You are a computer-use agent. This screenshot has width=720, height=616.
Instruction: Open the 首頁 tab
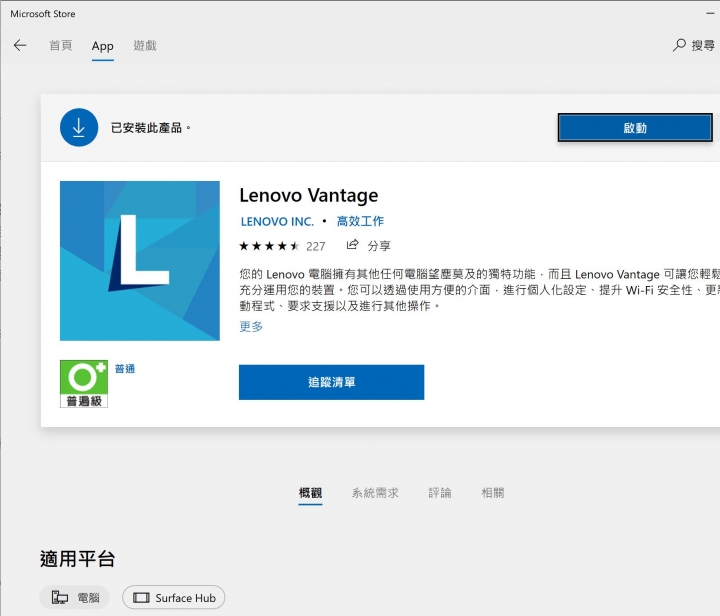(61, 45)
